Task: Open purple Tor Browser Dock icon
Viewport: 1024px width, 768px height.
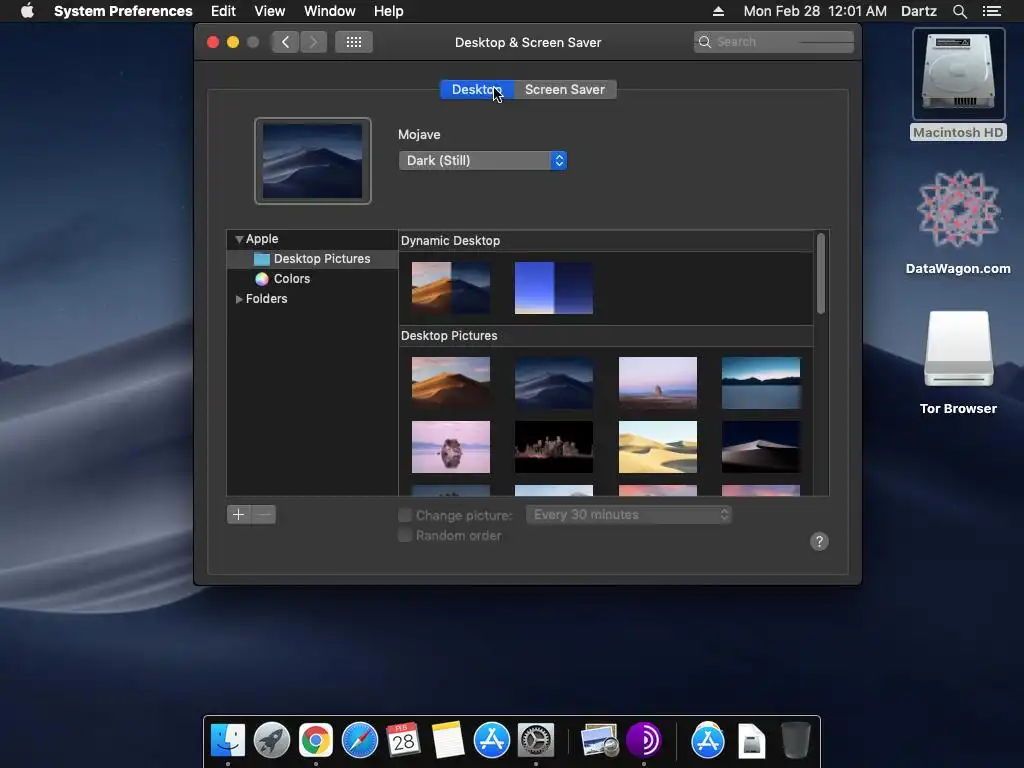Action: 644,740
